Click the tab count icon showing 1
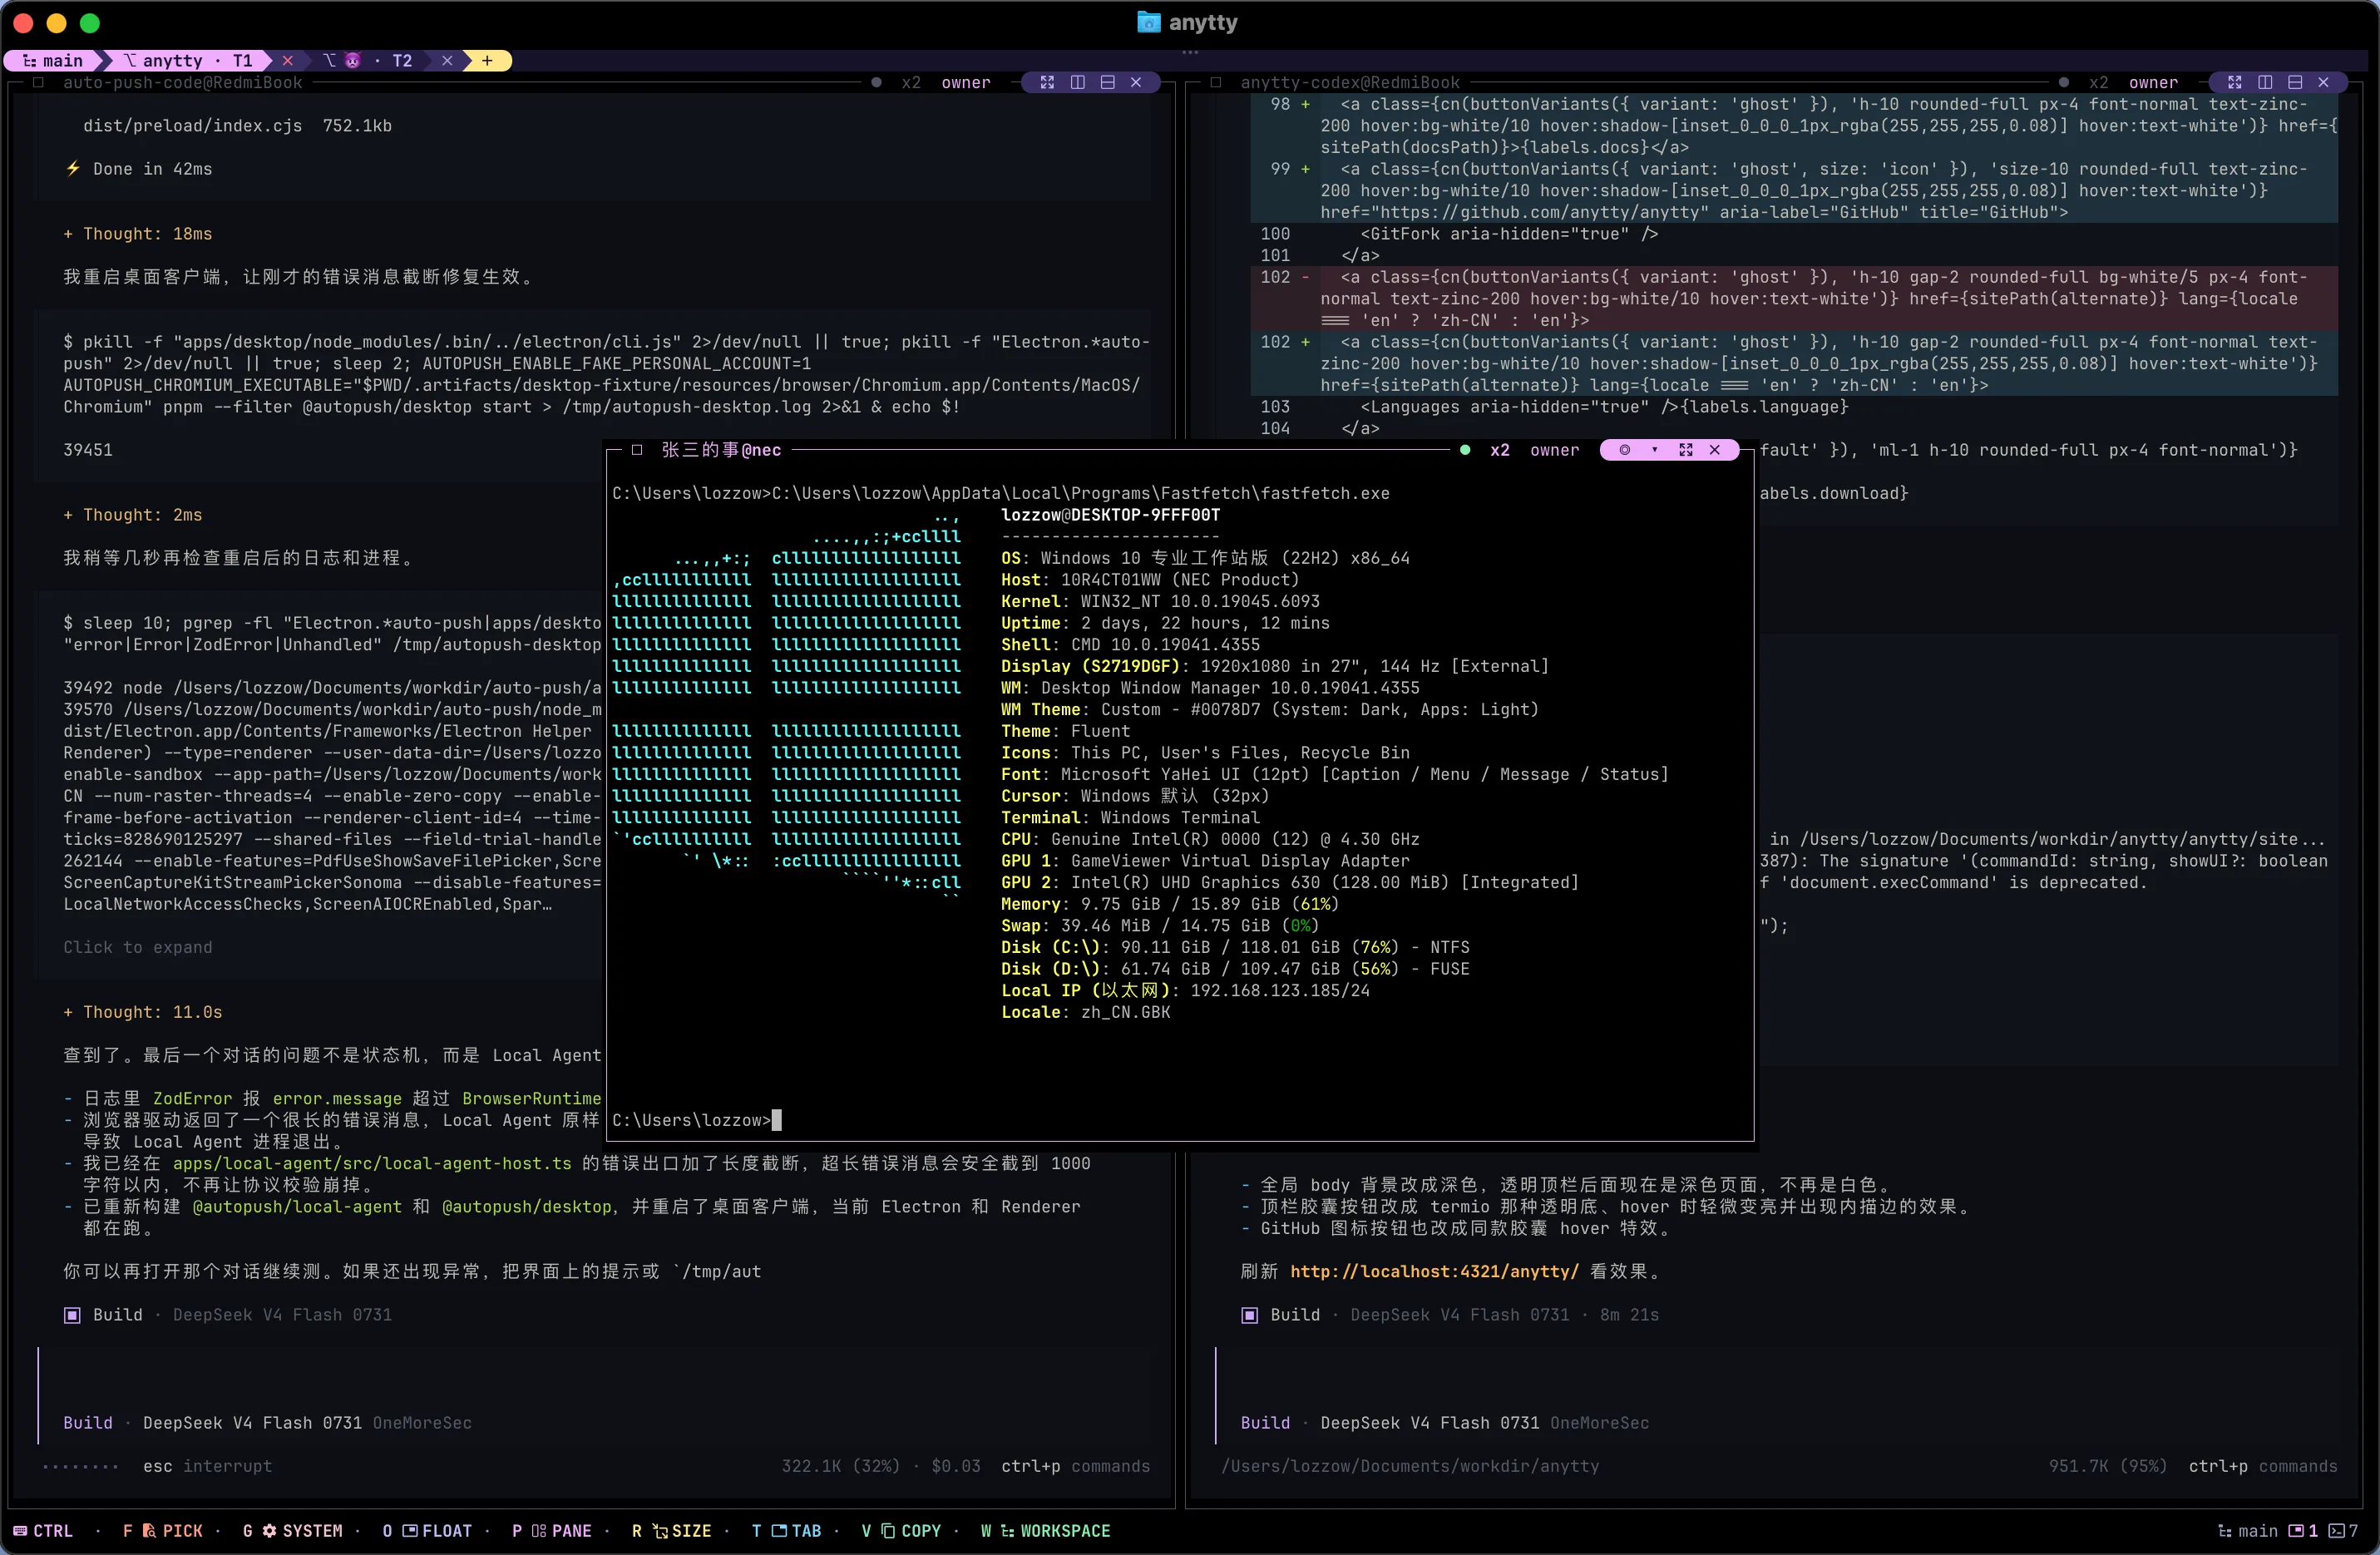The width and height of the screenshot is (2380, 1555). (x=2303, y=1531)
